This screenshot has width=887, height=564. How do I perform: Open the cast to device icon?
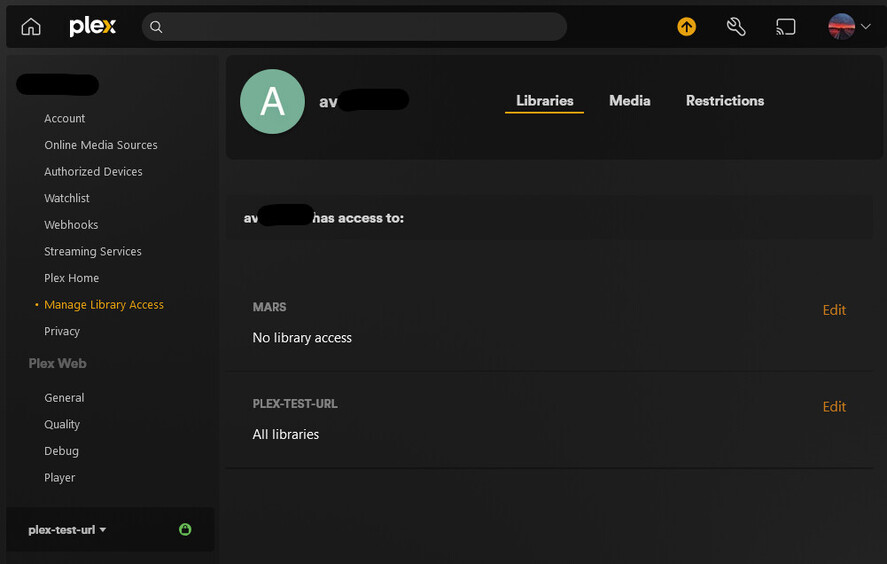(x=785, y=27)
